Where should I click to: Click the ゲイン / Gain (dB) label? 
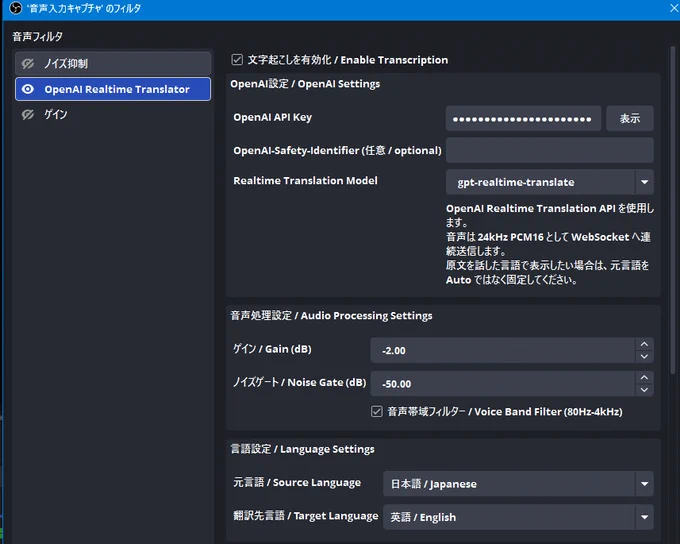click(x=272, y=349)
